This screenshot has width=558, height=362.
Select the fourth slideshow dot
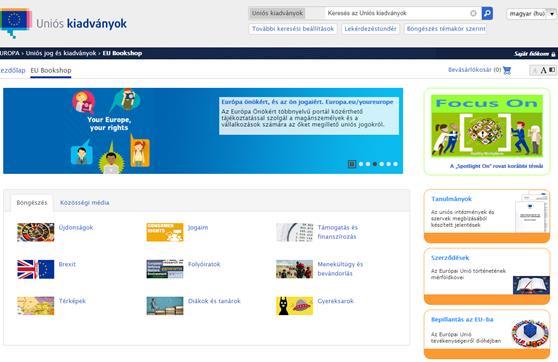click(x=382, y=164)
